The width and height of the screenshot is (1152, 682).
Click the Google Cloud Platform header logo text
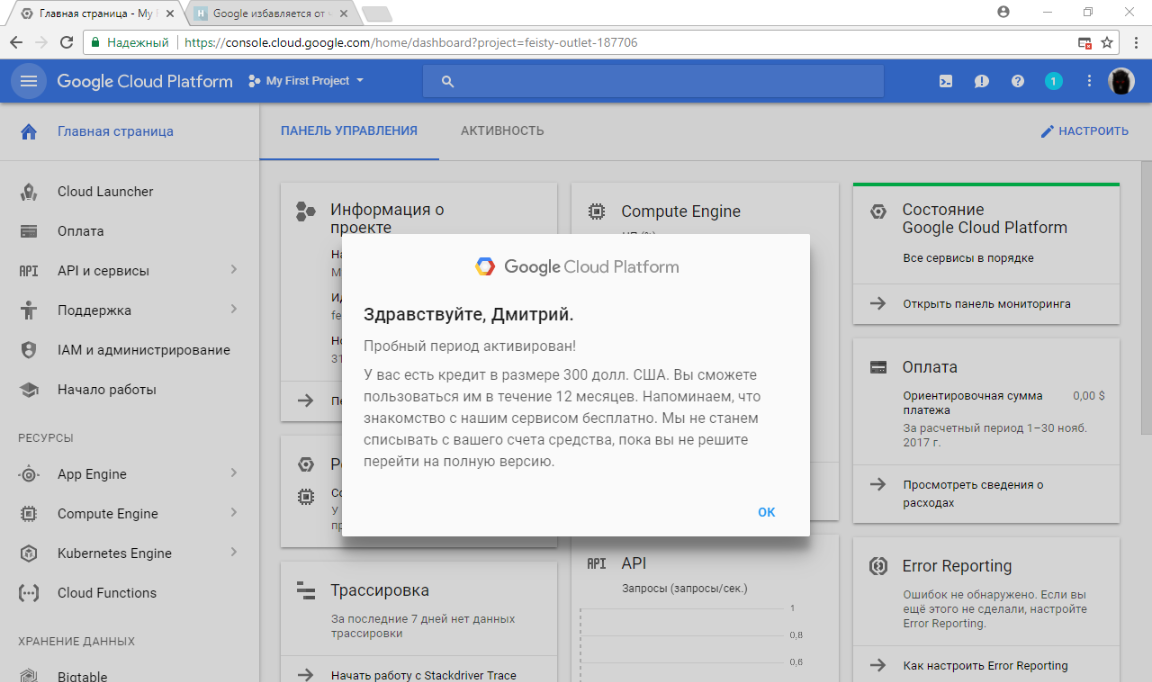[145, 82]
